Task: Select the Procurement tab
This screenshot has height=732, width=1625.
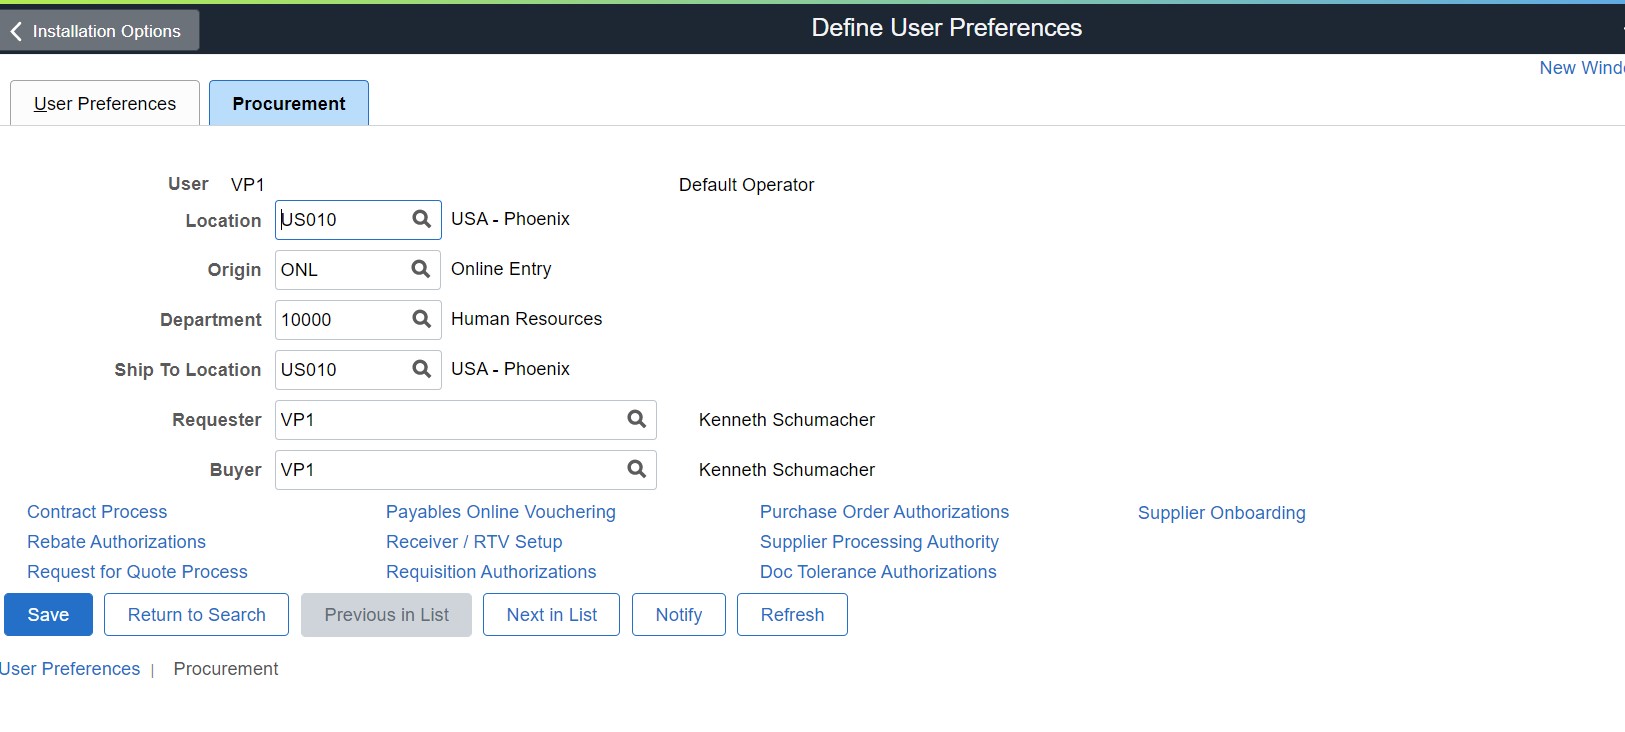Action: point(289,104)
